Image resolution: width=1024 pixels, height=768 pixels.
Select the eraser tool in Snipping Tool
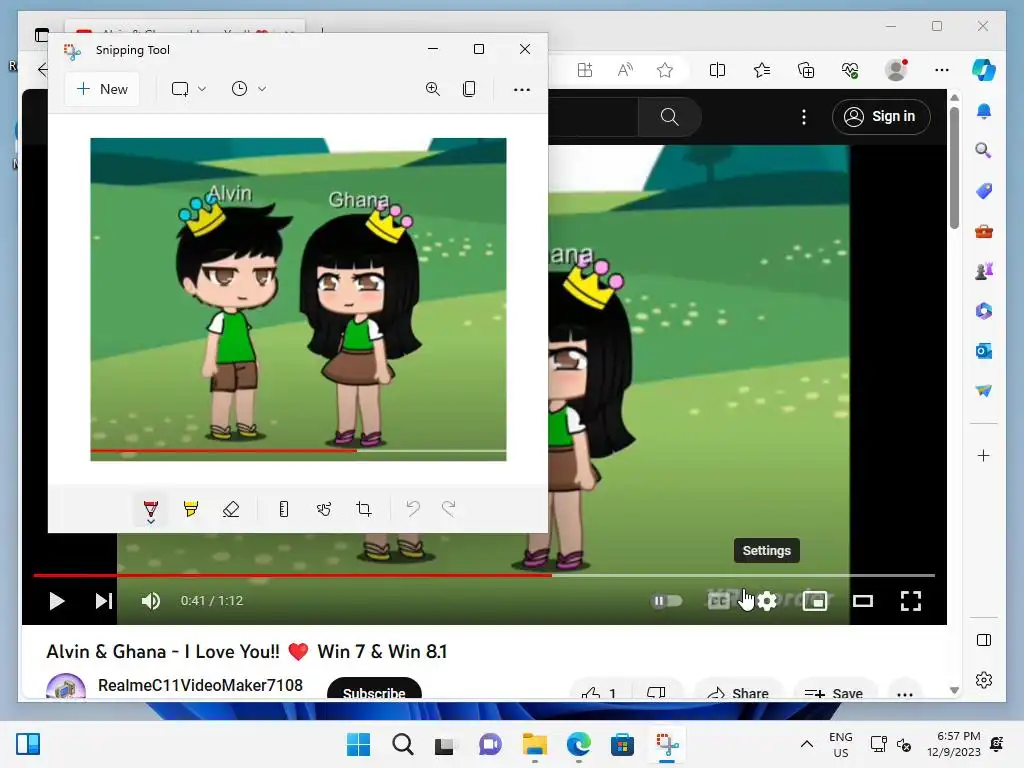point(231,509)
